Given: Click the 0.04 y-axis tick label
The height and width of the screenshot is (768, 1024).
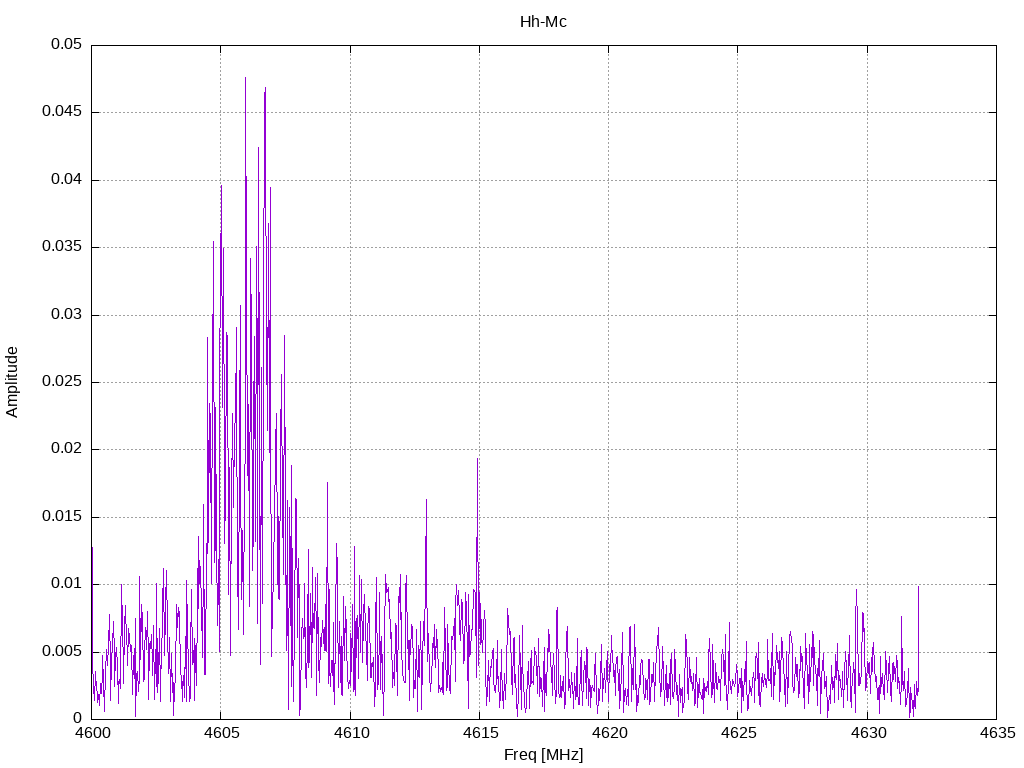Looking at the screenshot, I should pos(66,180).
